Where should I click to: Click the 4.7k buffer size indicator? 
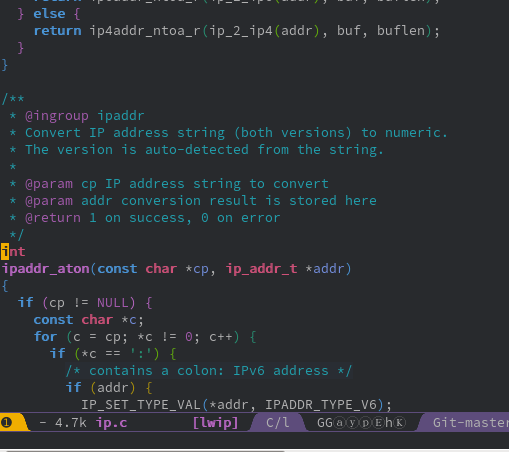71,423
